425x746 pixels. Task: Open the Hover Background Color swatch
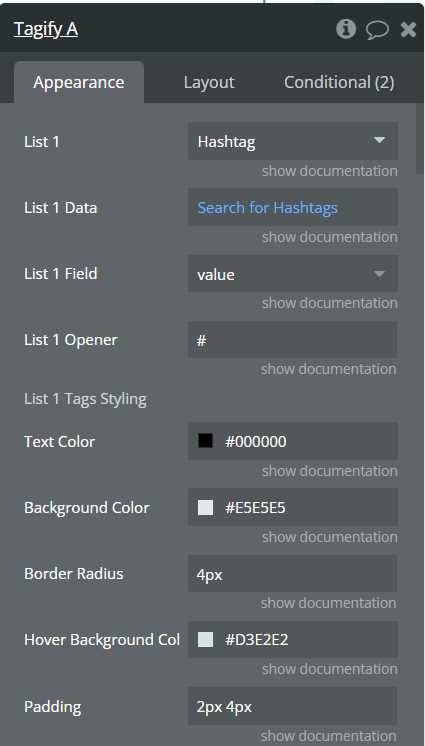point(206,640)
